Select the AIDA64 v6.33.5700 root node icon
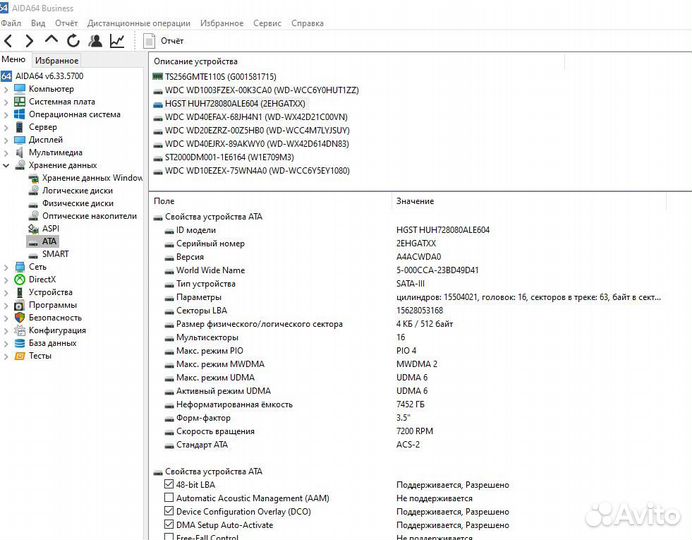The width and height of the screenshot is (692, 540). tap(6, 76)
